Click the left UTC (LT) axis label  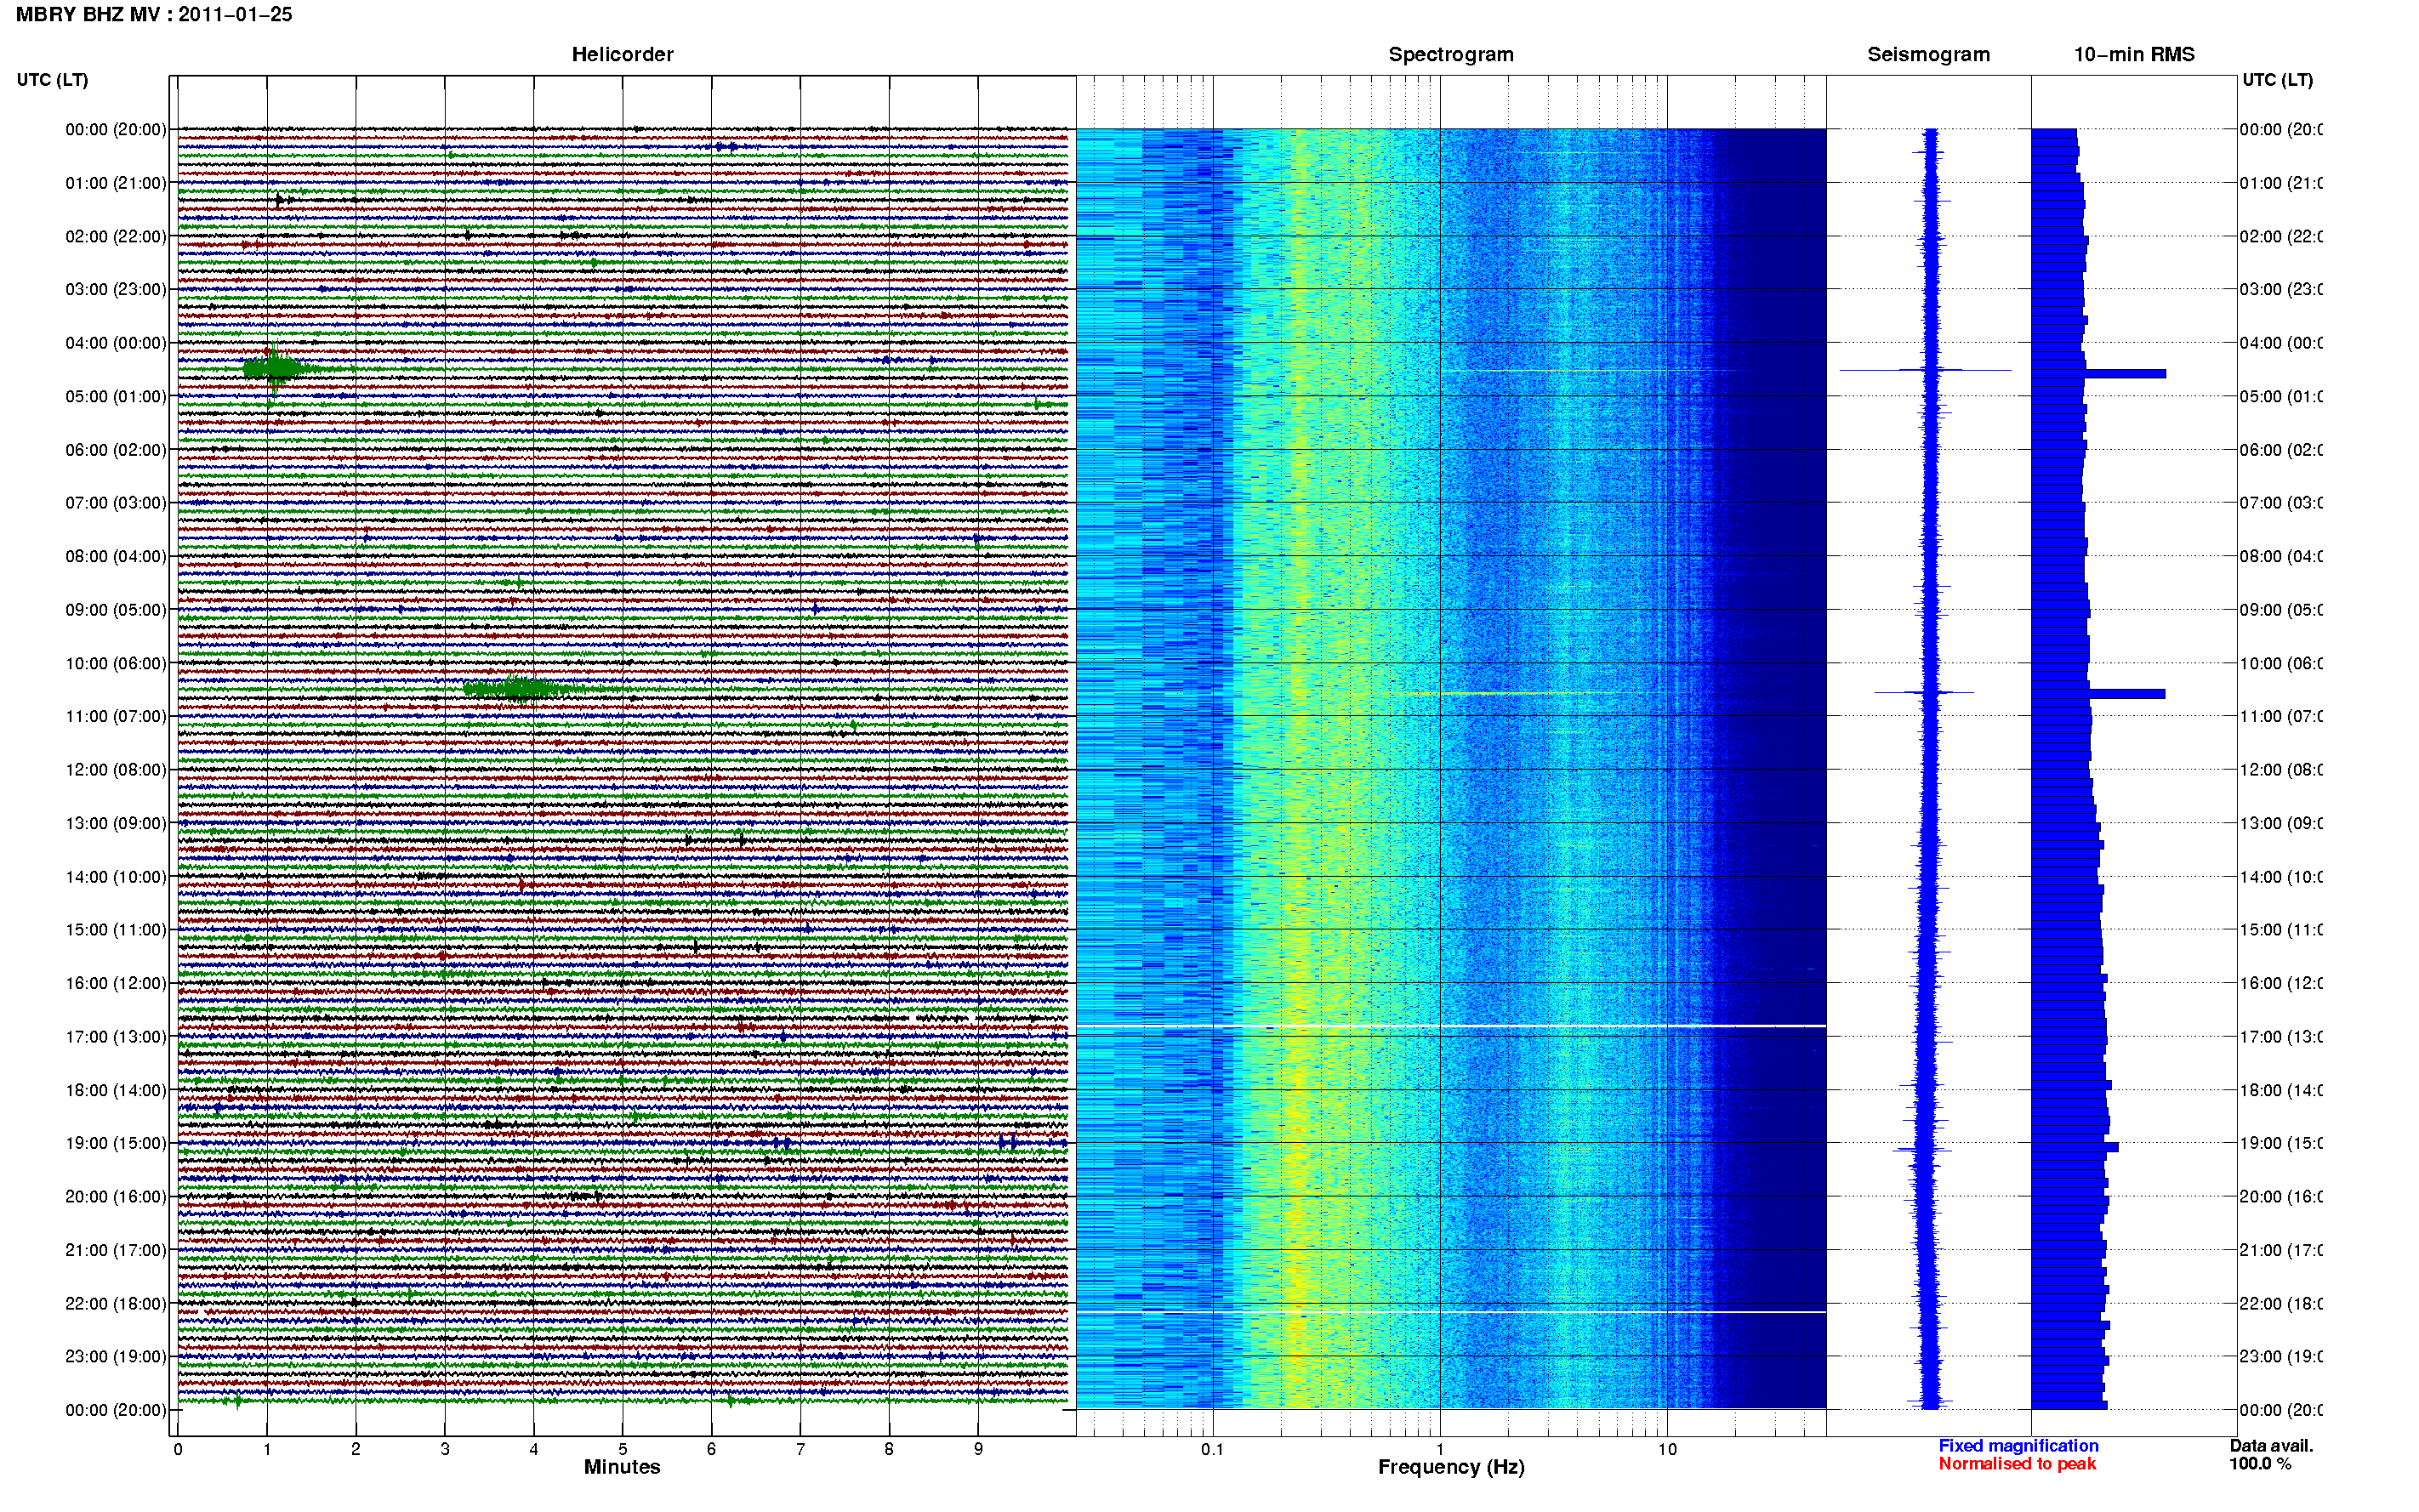[52, 80]
